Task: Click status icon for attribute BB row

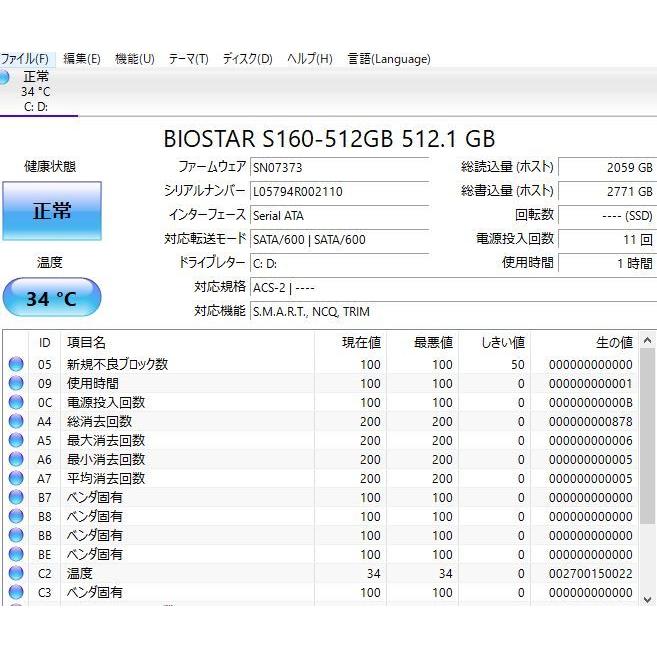Action: point(16,535)
